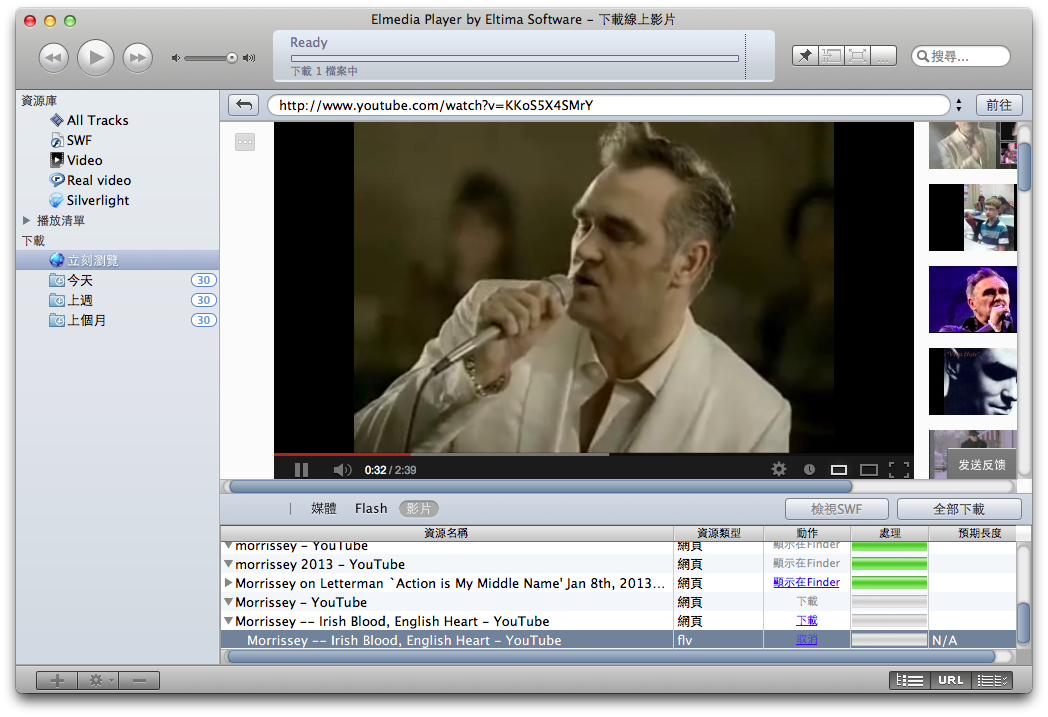Collapse the Morrissey - YouTube row
The height and width of the screenshot is (717, 1048).
click(228, 602)
